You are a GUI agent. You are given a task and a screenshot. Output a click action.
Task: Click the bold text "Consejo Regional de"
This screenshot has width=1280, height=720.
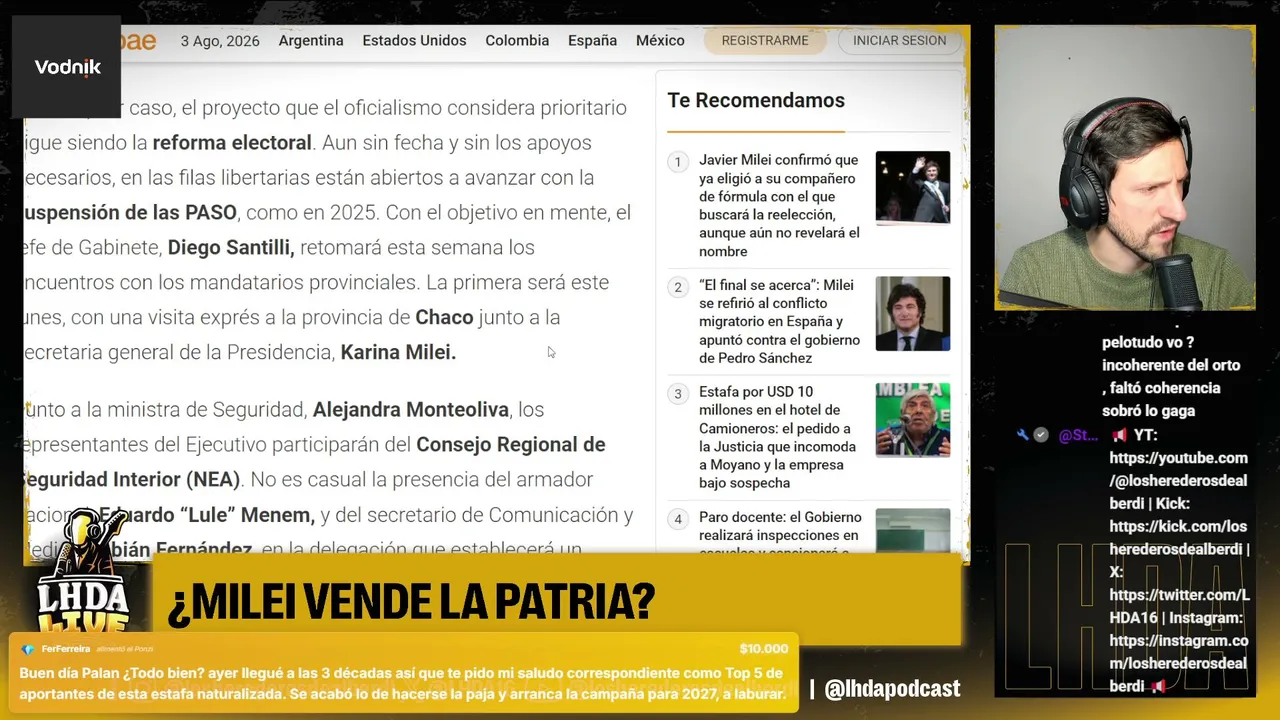pos(511,444)
